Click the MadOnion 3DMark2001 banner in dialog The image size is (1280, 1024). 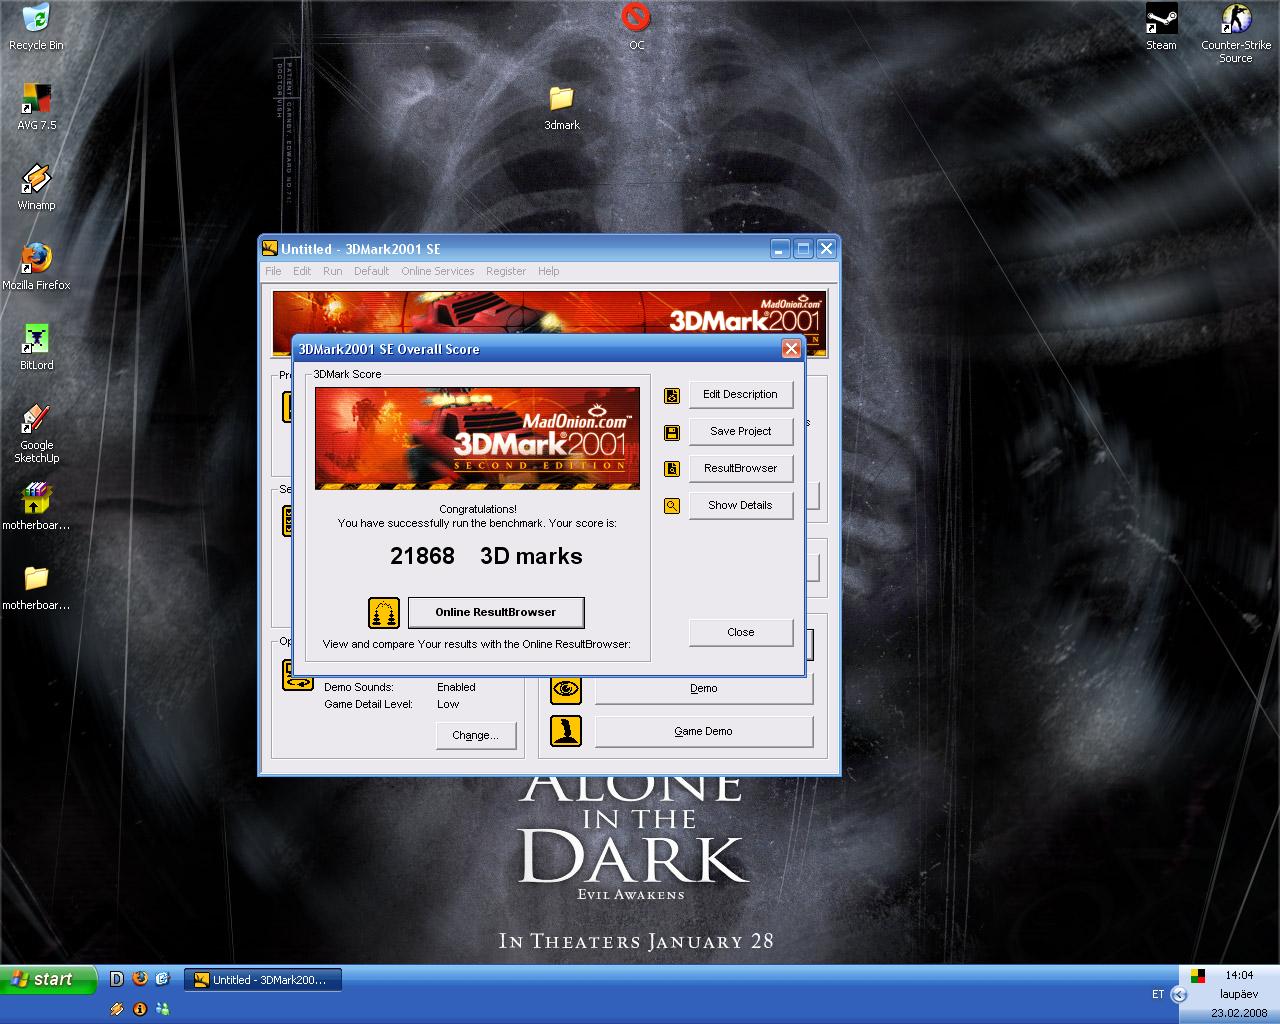click(477, 438)
